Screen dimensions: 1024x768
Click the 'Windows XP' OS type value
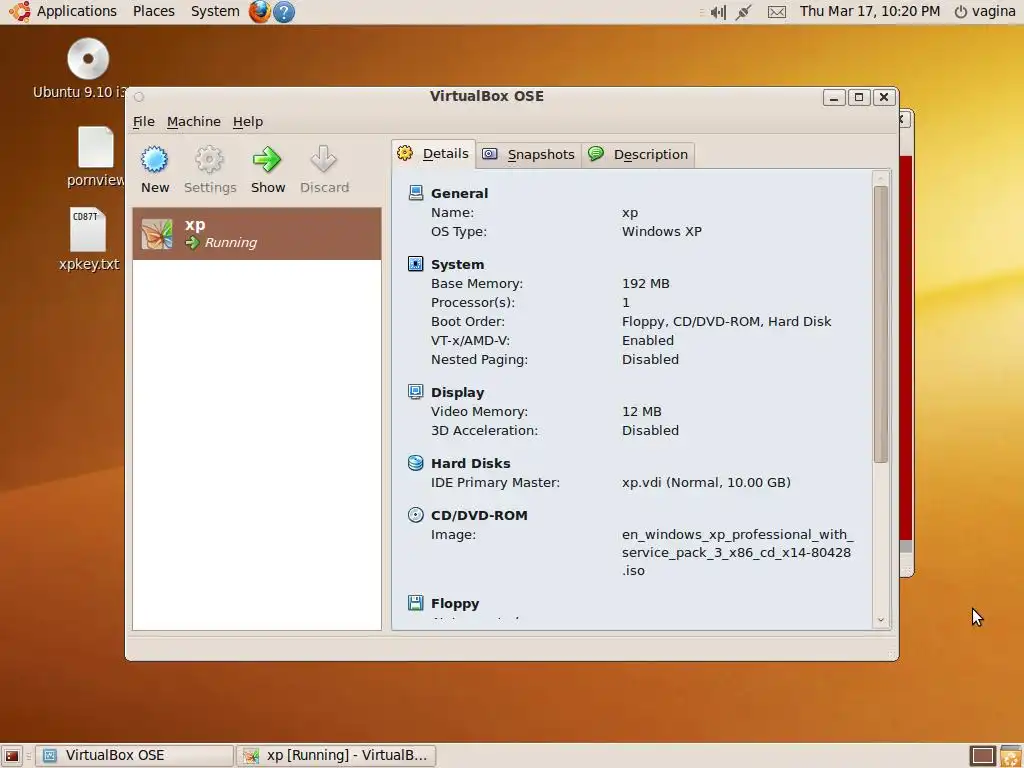(x=662, y=231)
